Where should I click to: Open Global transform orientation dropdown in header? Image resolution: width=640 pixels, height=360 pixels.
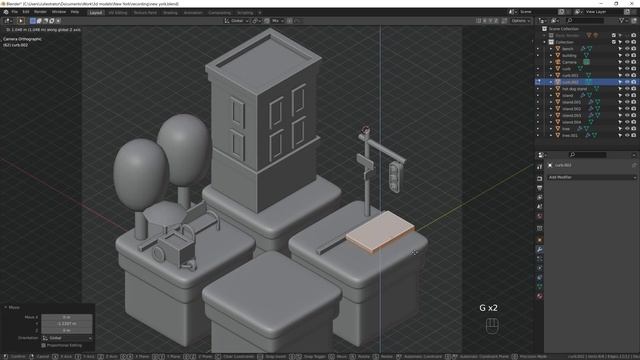click(x=237, y=20)
